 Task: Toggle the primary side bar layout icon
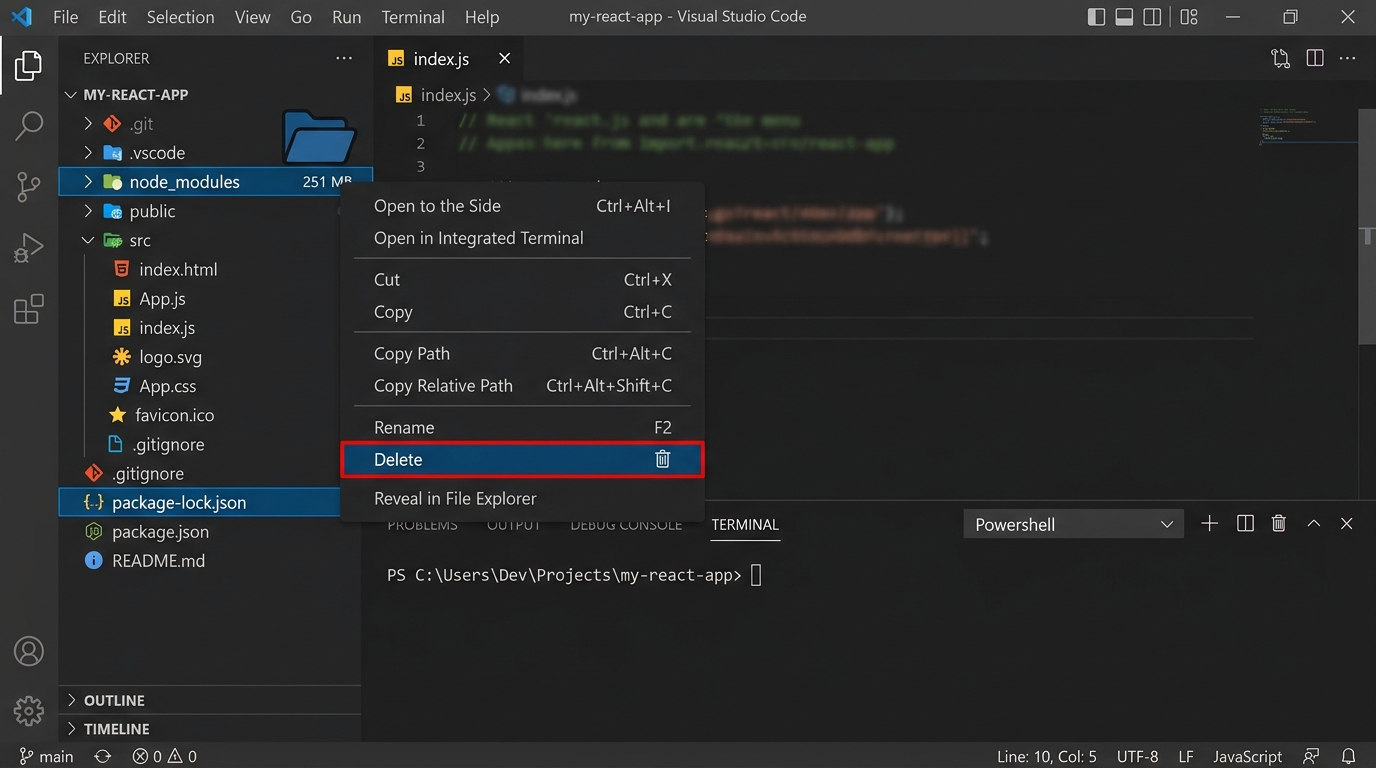tap(1096, 17)
